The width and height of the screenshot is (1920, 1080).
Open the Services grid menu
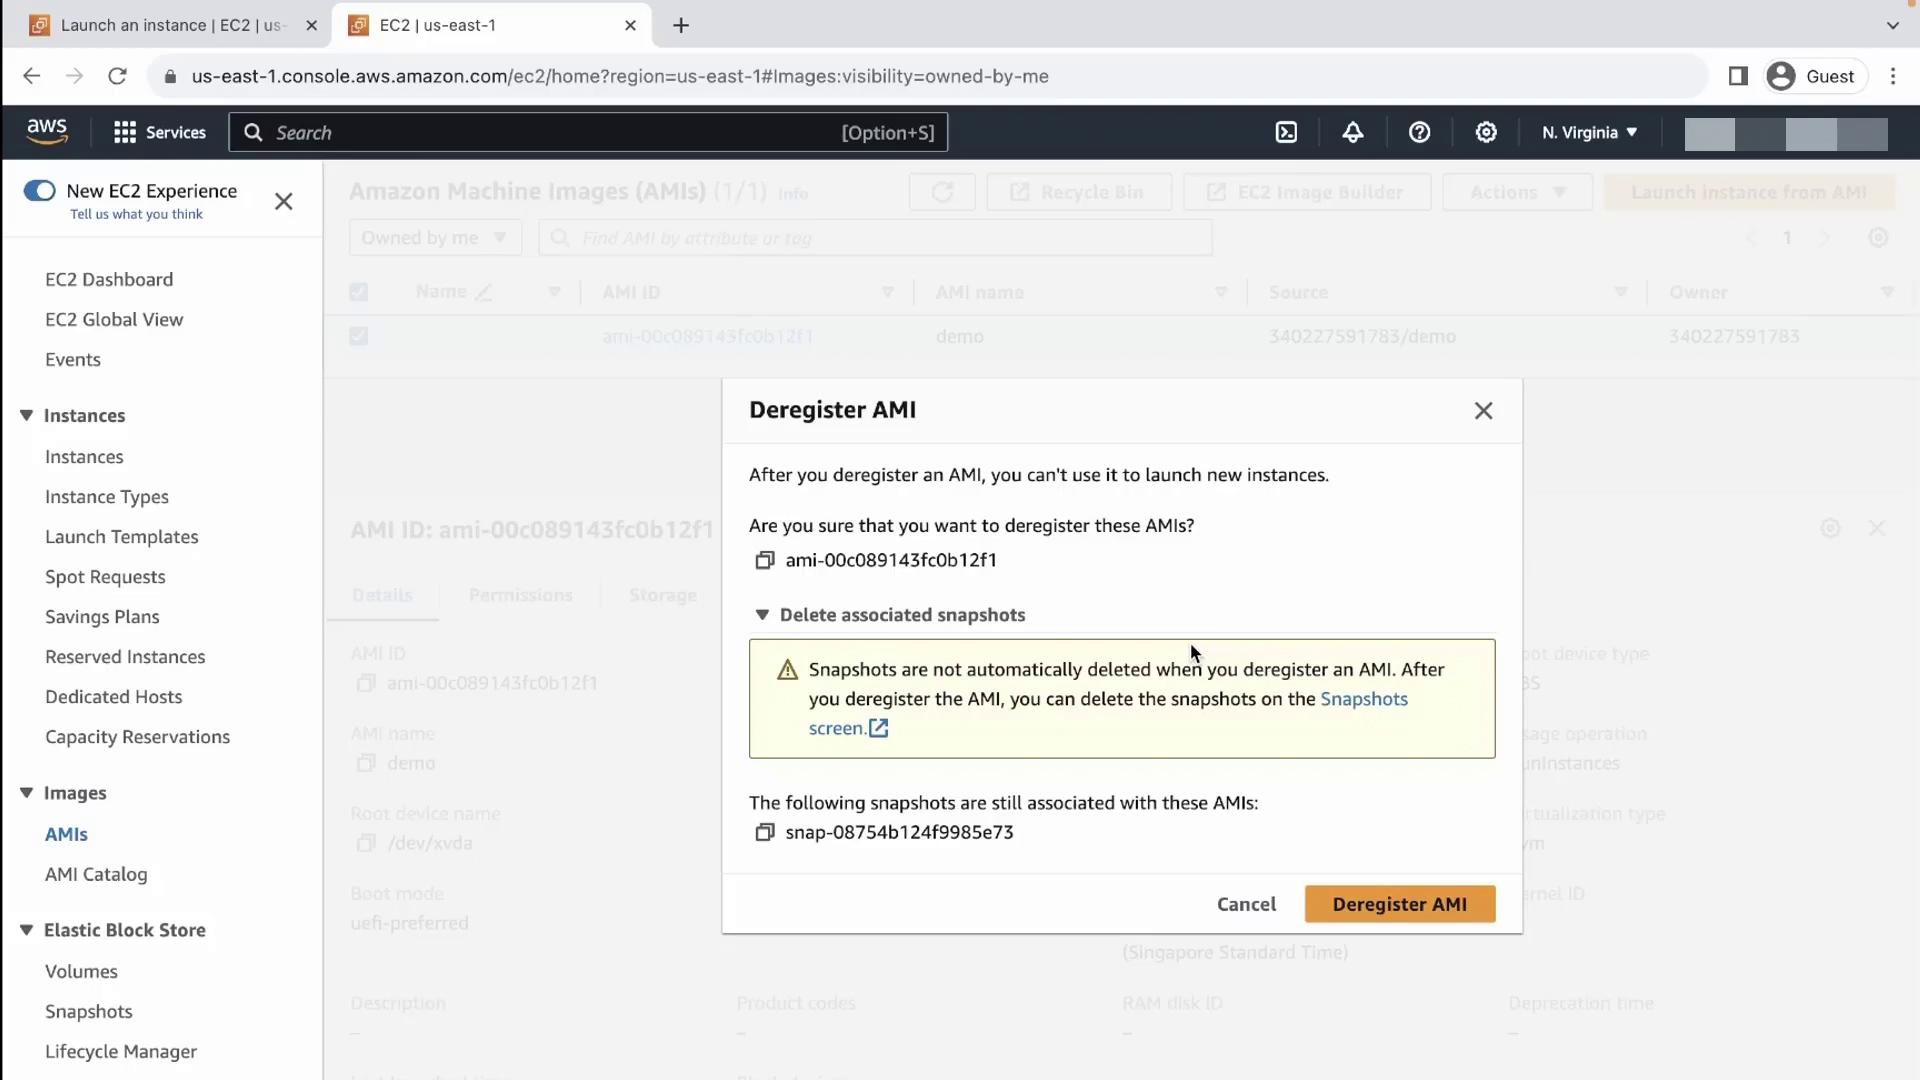point(160,132)
